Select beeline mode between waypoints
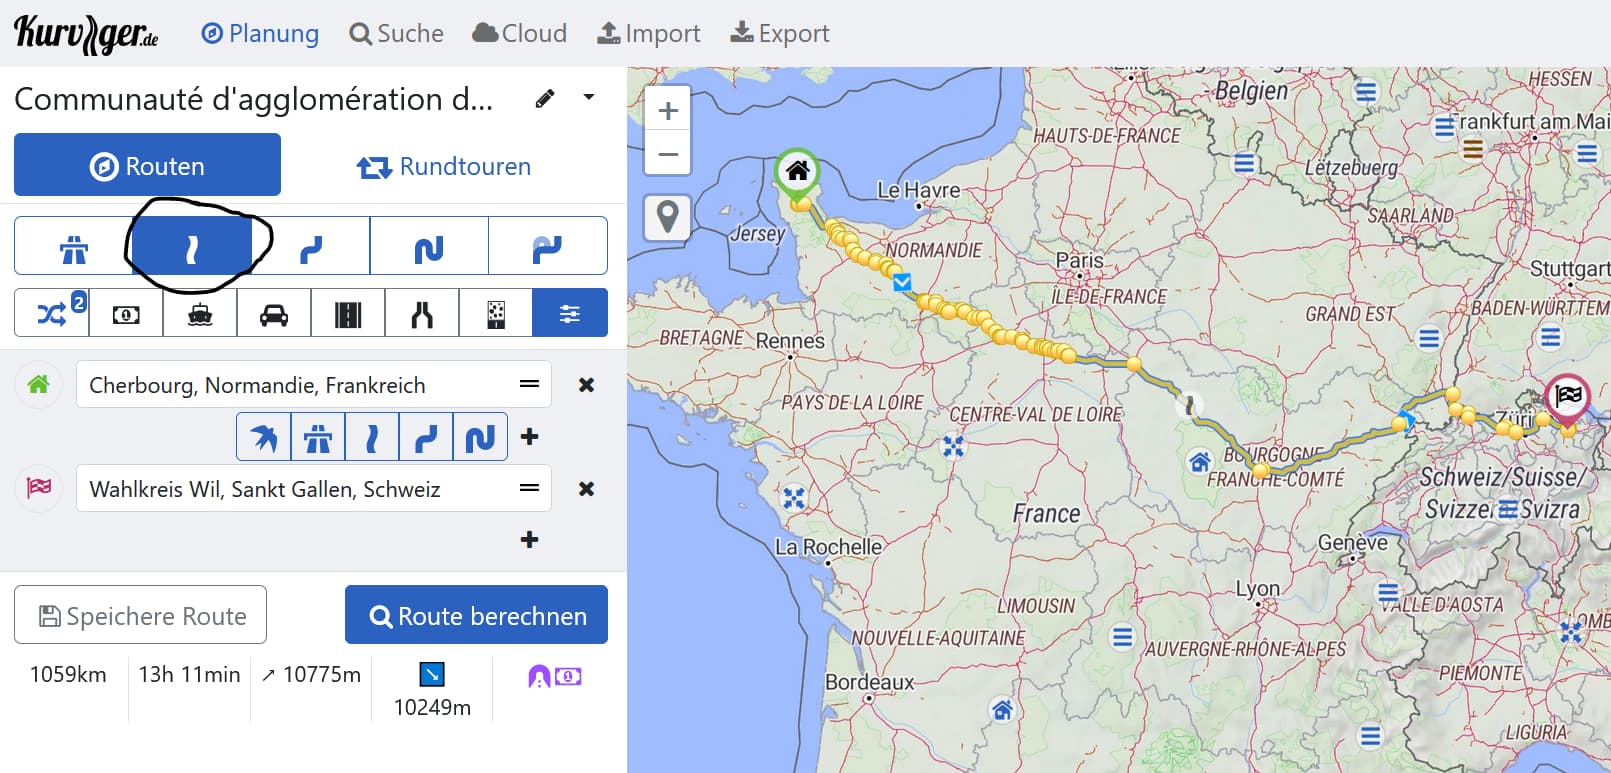The width and height of the screenshot is (1611, 773). coord(264,437)
